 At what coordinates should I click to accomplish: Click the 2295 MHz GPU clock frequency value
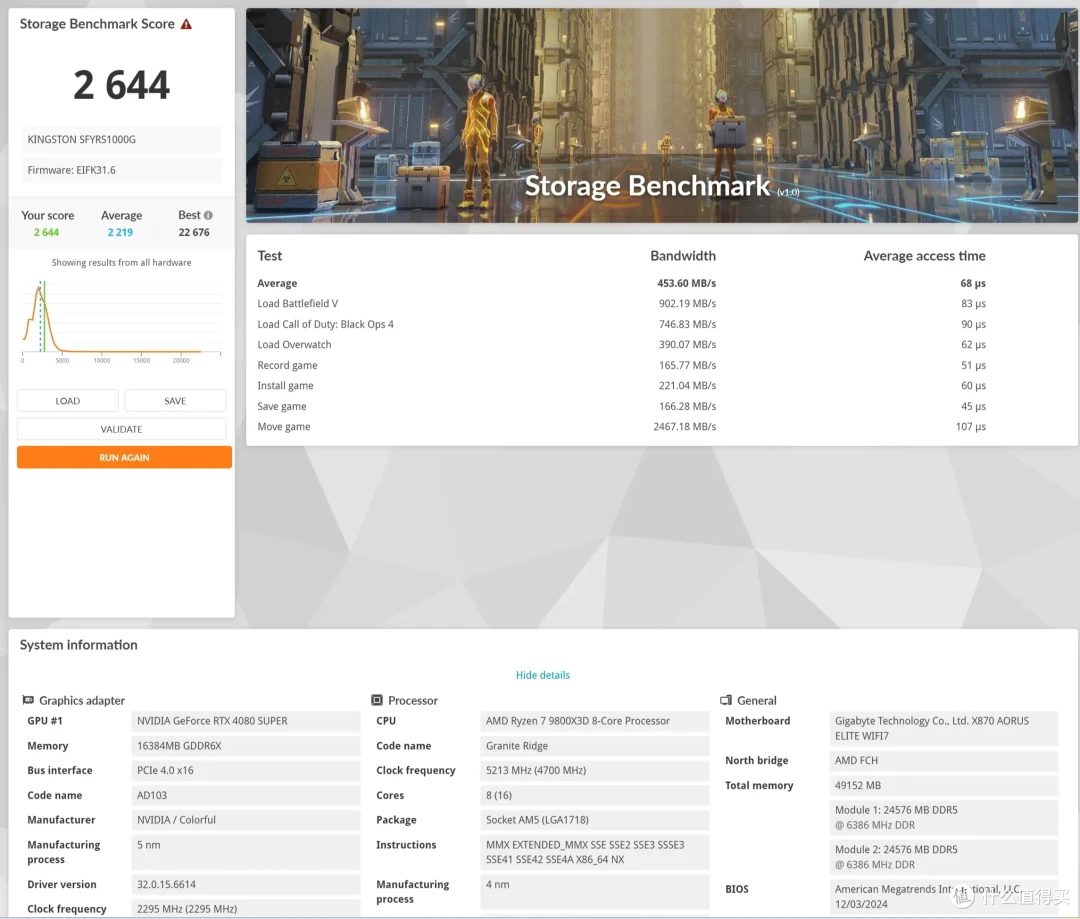tap(245, 909)
